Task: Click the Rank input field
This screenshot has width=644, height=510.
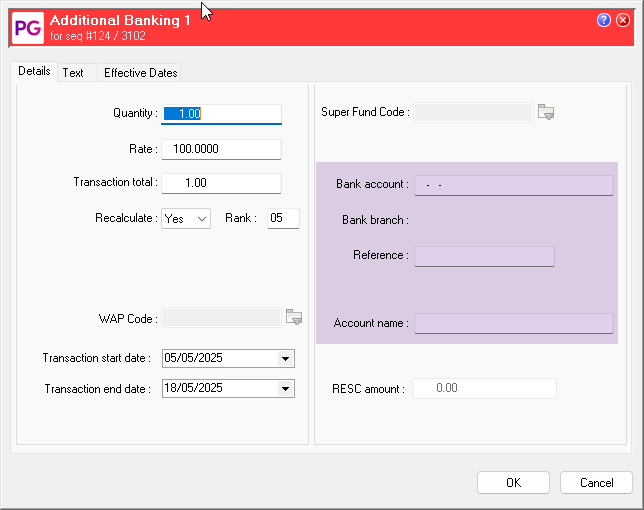Action: (x=283, y=218)
